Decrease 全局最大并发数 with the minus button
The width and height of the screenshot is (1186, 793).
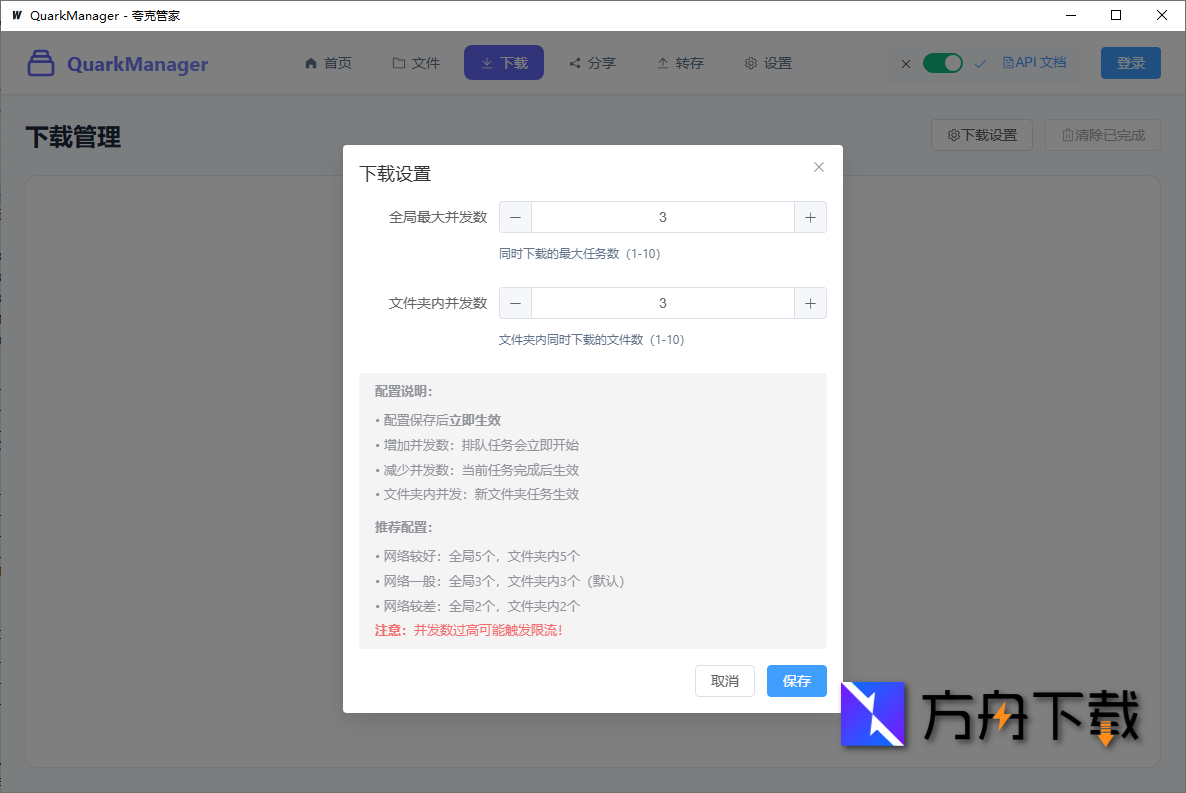pyautogui.click(x=515, y=217)
